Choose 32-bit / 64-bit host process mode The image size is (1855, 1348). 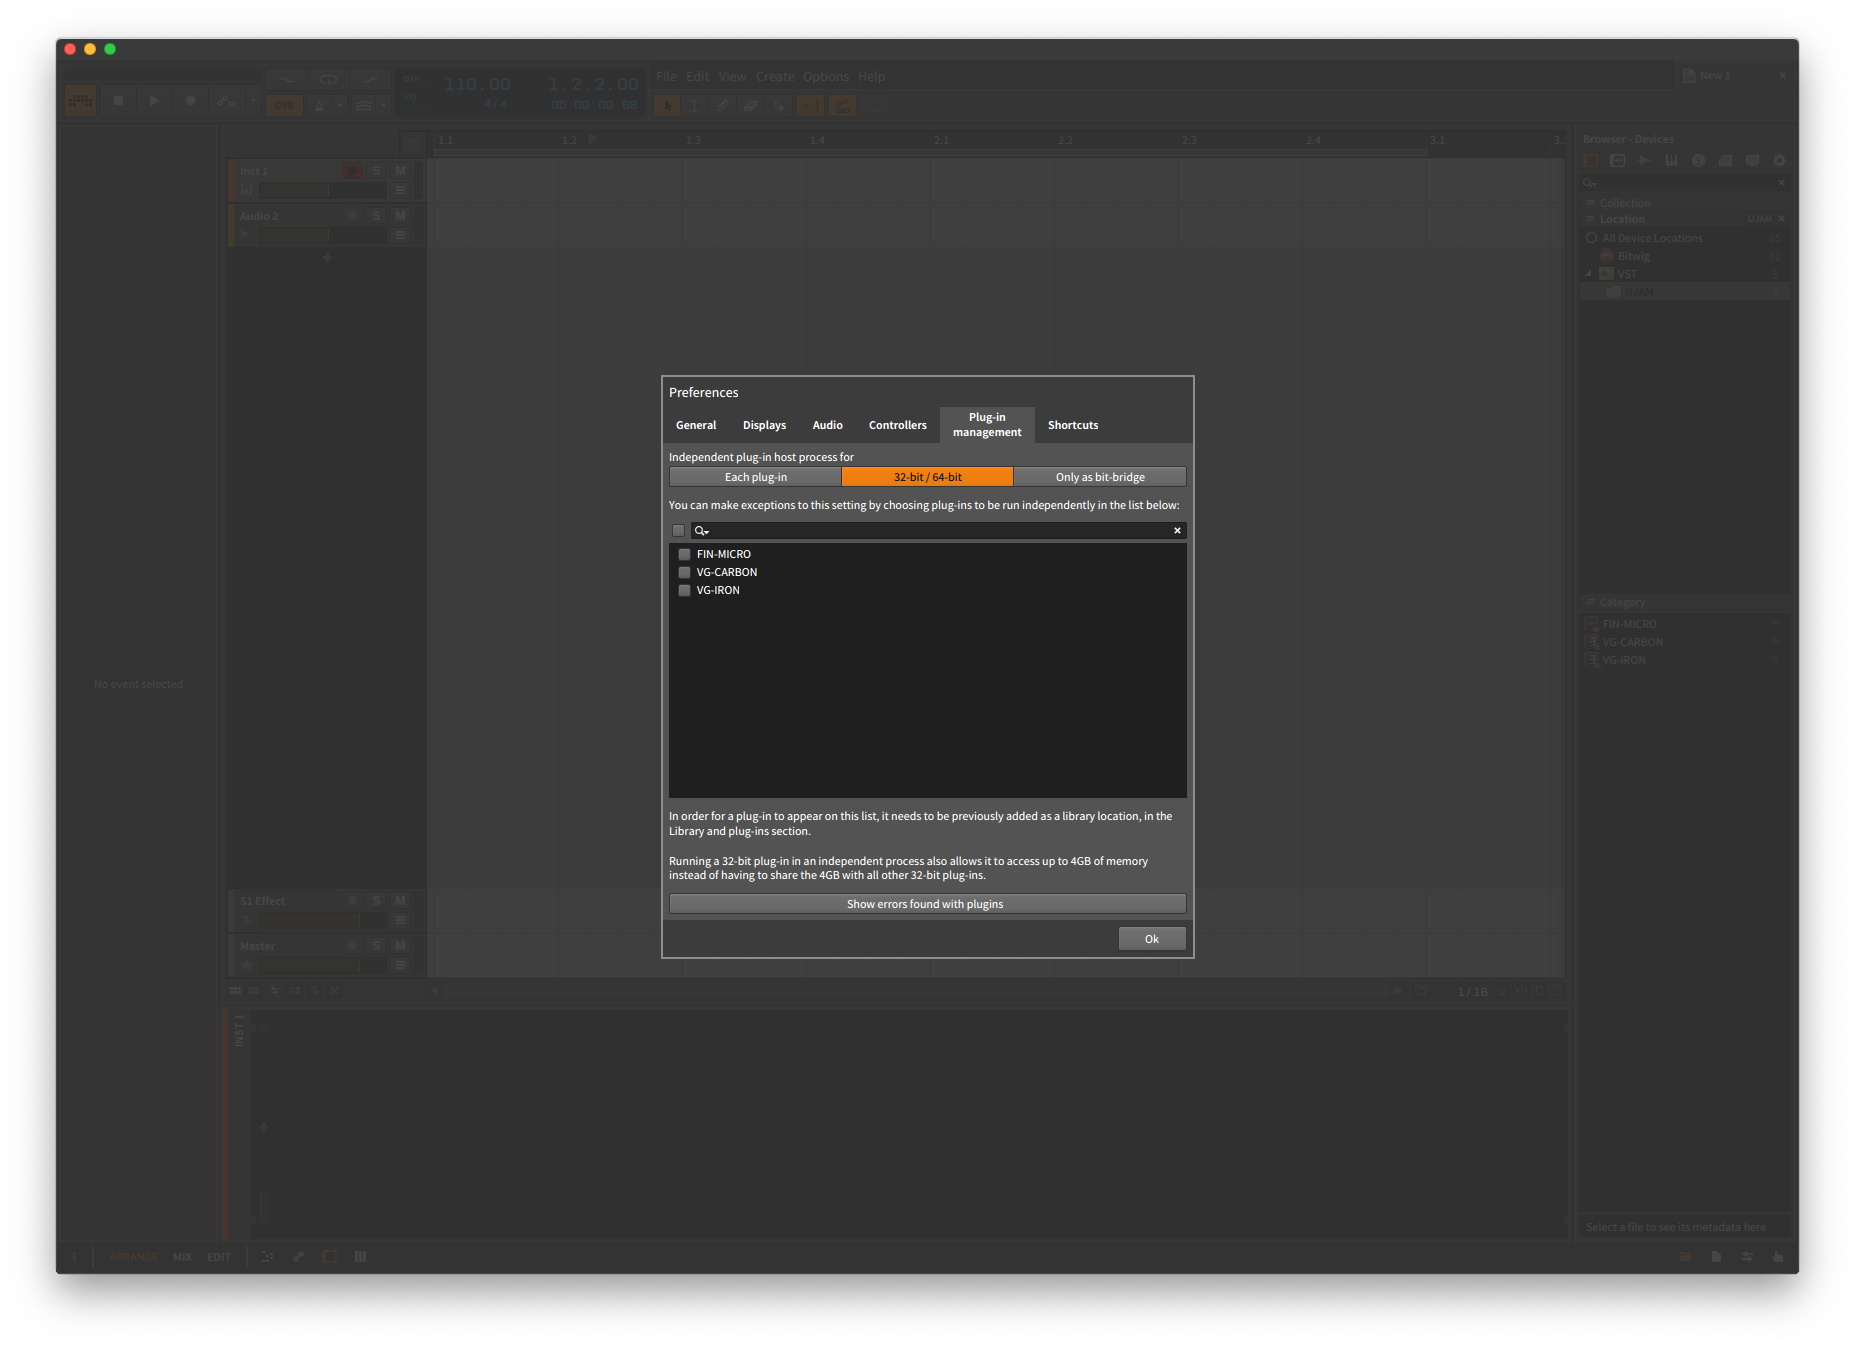point(927,477)
